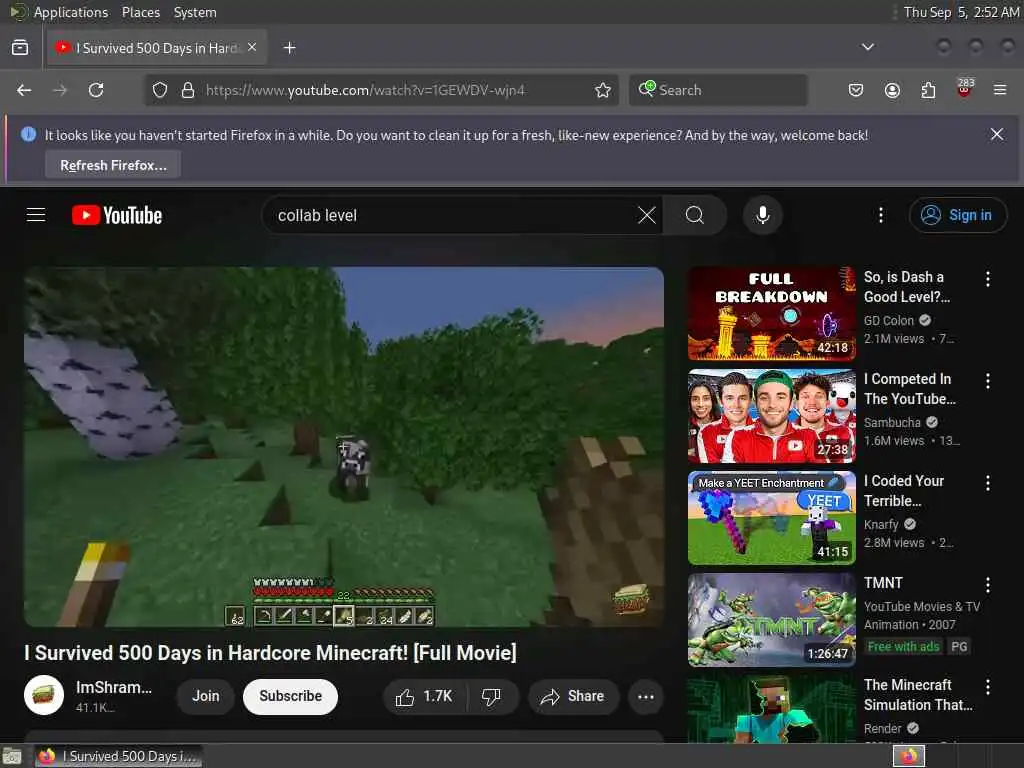
Task: Open Knarfy channel name
Action: pos(881,524)
